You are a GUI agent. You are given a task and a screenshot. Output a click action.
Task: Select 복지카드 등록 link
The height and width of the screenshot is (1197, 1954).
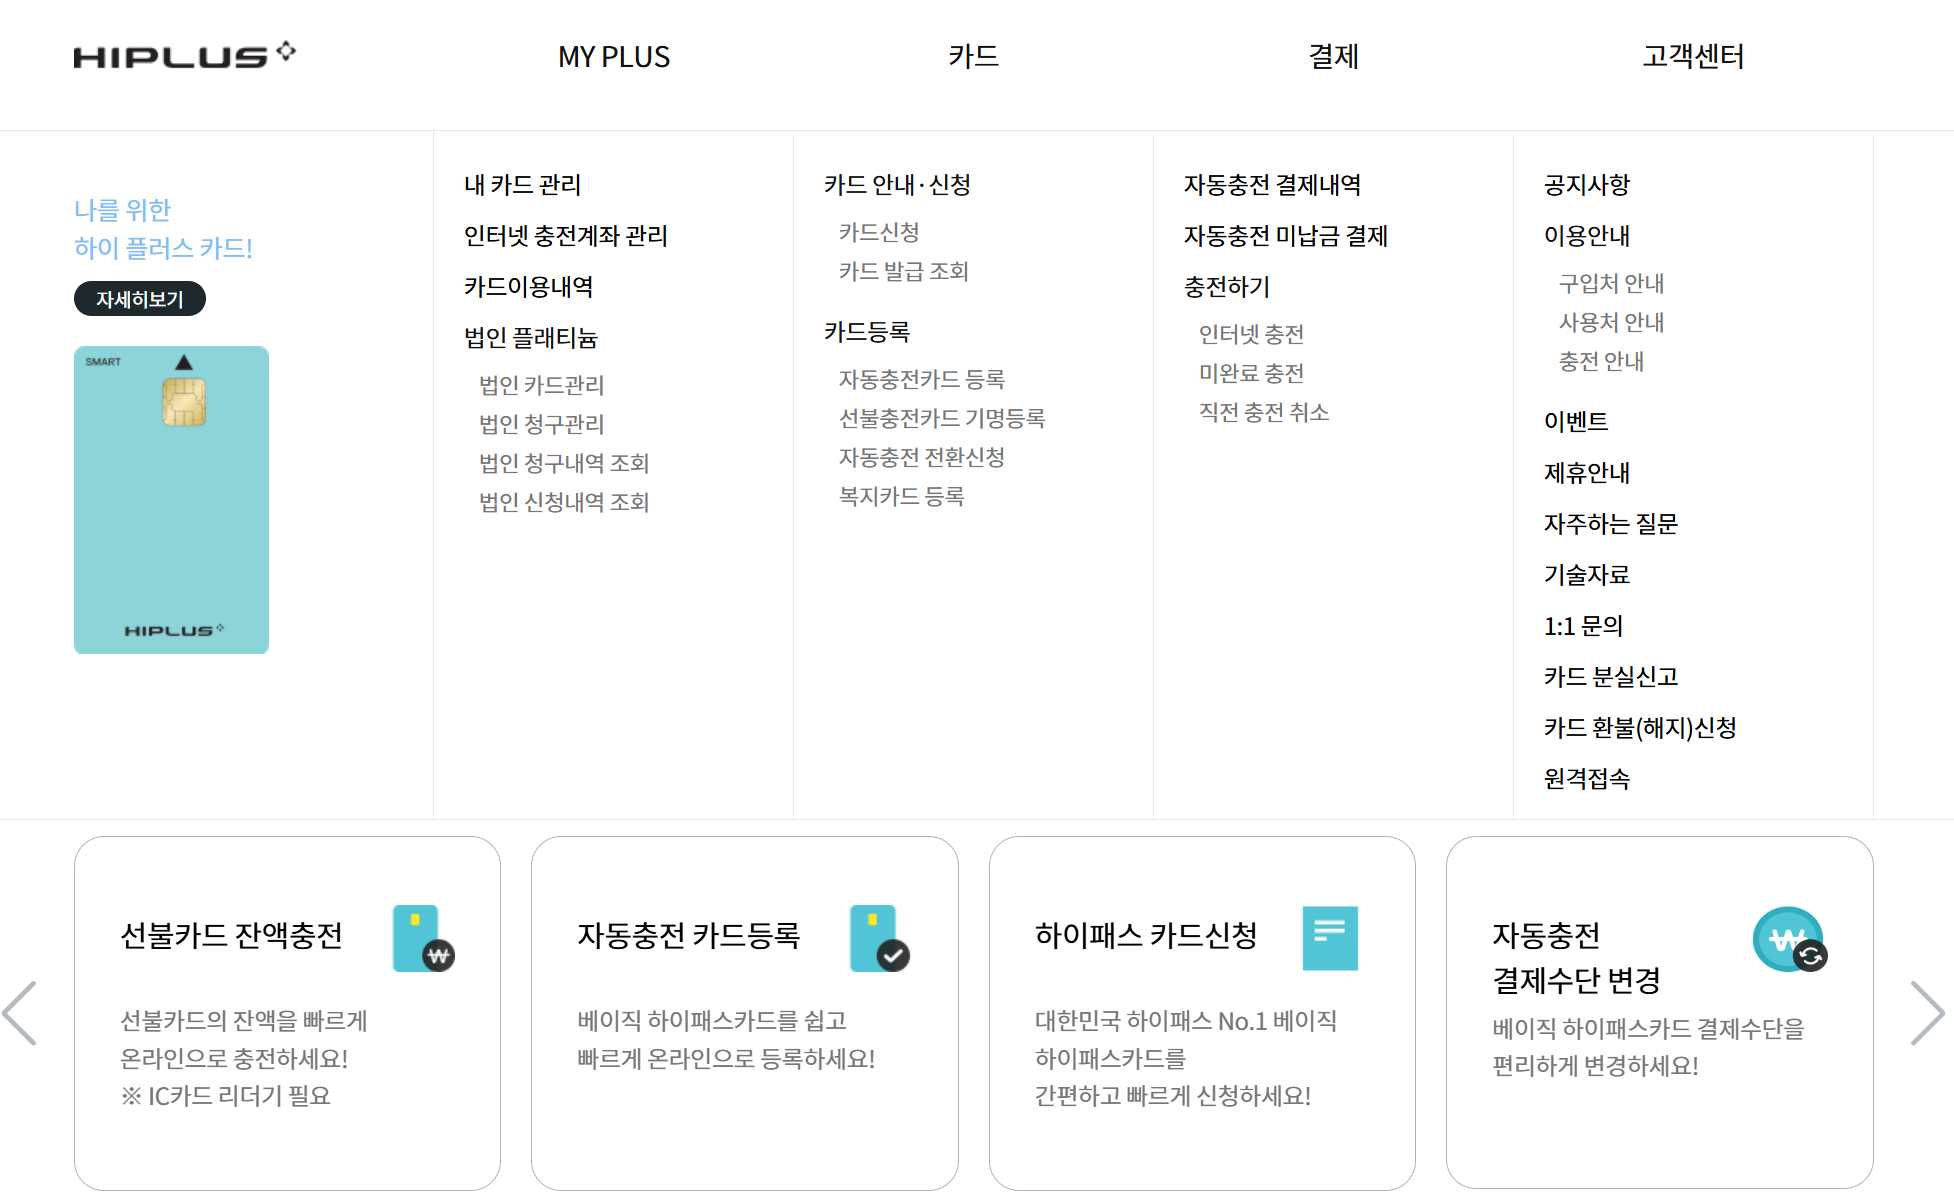[901, 496]
